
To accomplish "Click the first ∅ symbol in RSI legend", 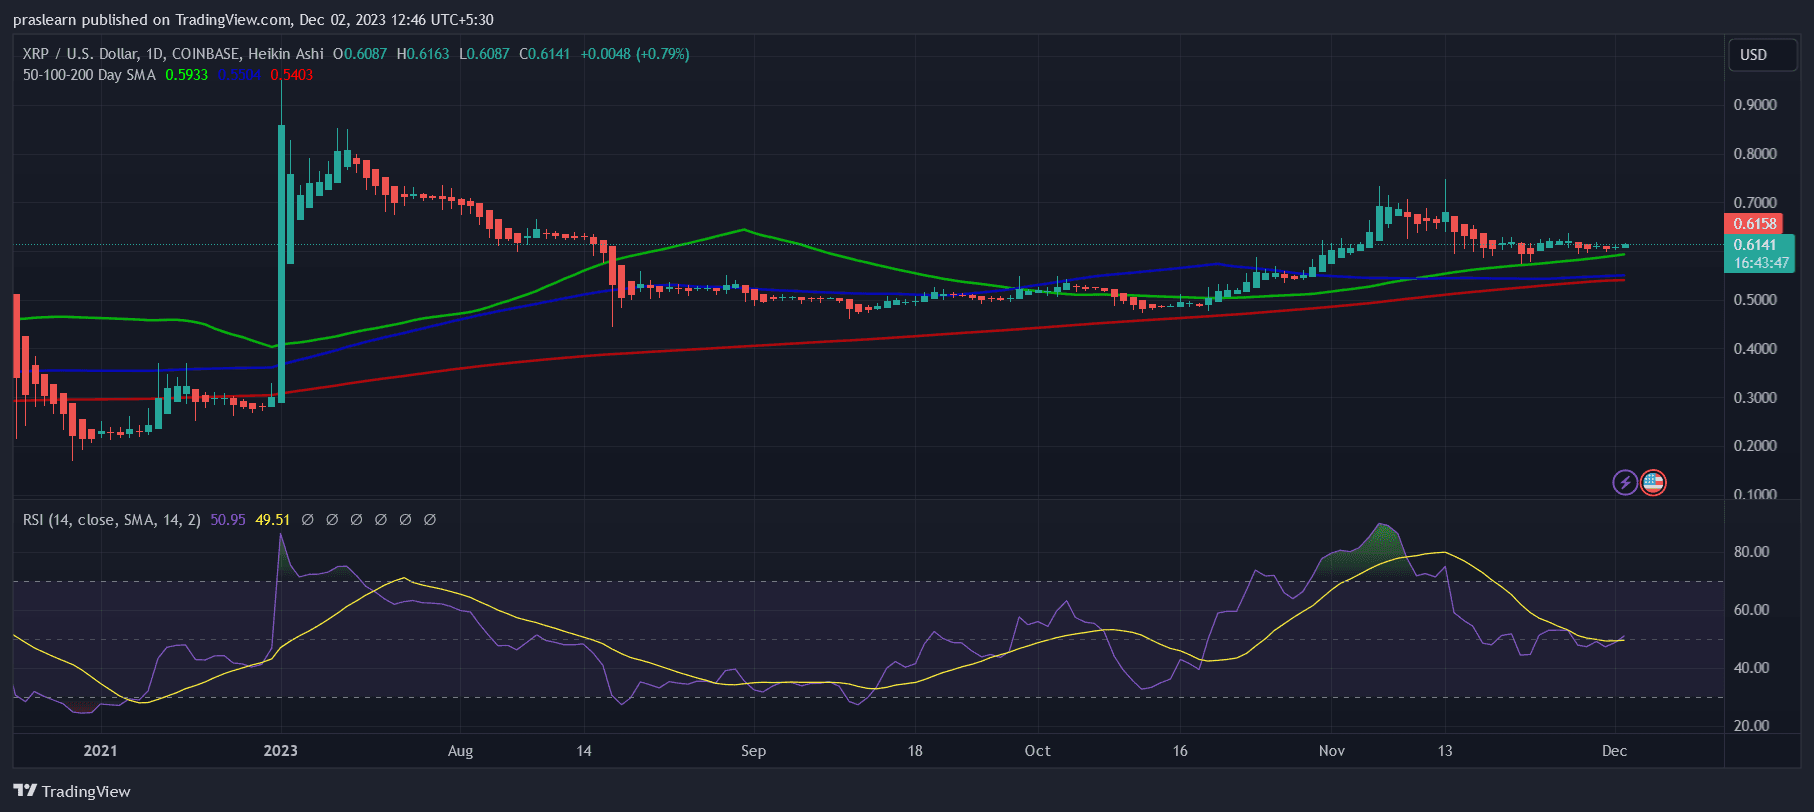I will pyautogui.click(x=308, y=520).
